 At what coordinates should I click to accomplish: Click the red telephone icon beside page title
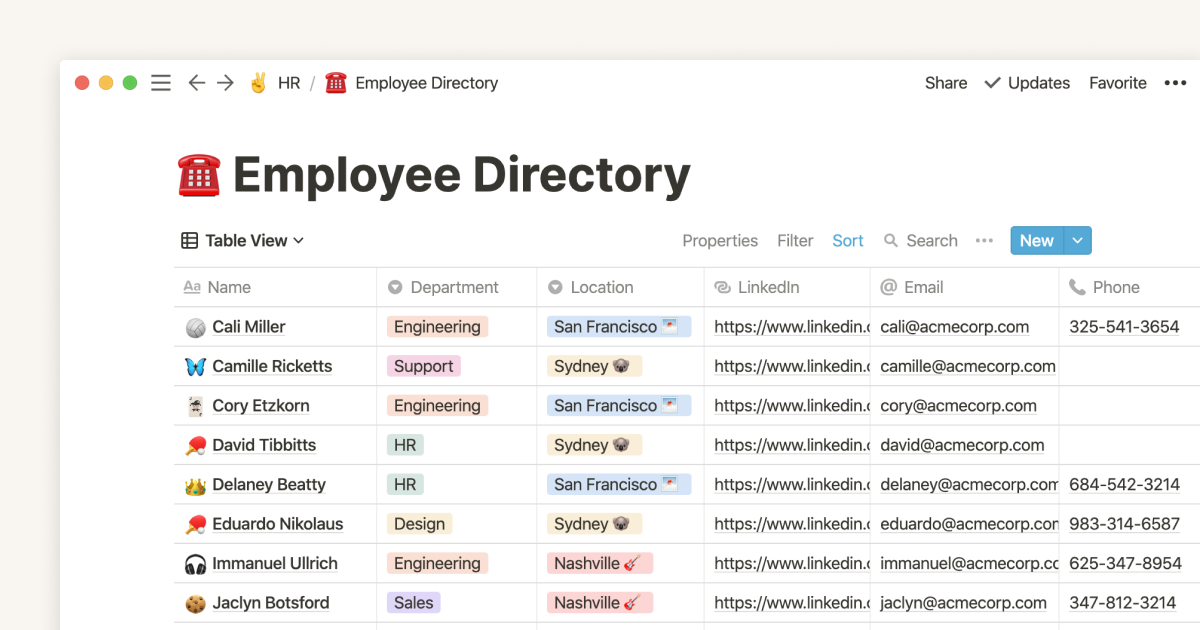(x=199, y=176)
